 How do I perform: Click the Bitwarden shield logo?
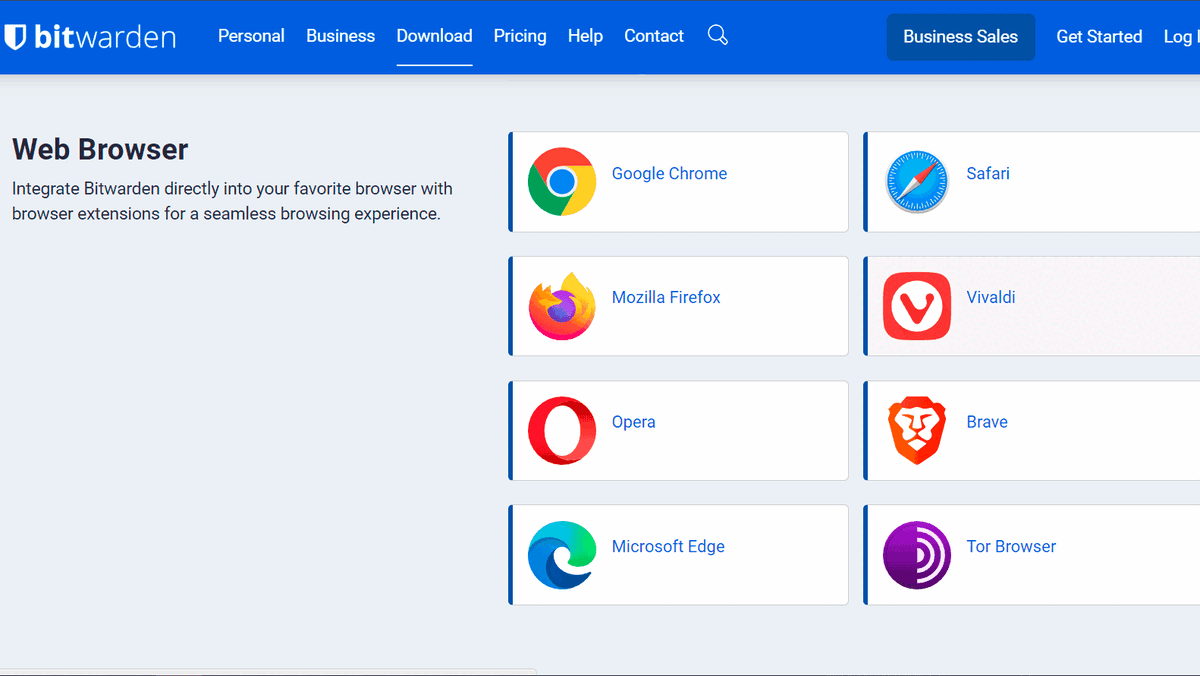pyautogui.click(x=15, y=37)
